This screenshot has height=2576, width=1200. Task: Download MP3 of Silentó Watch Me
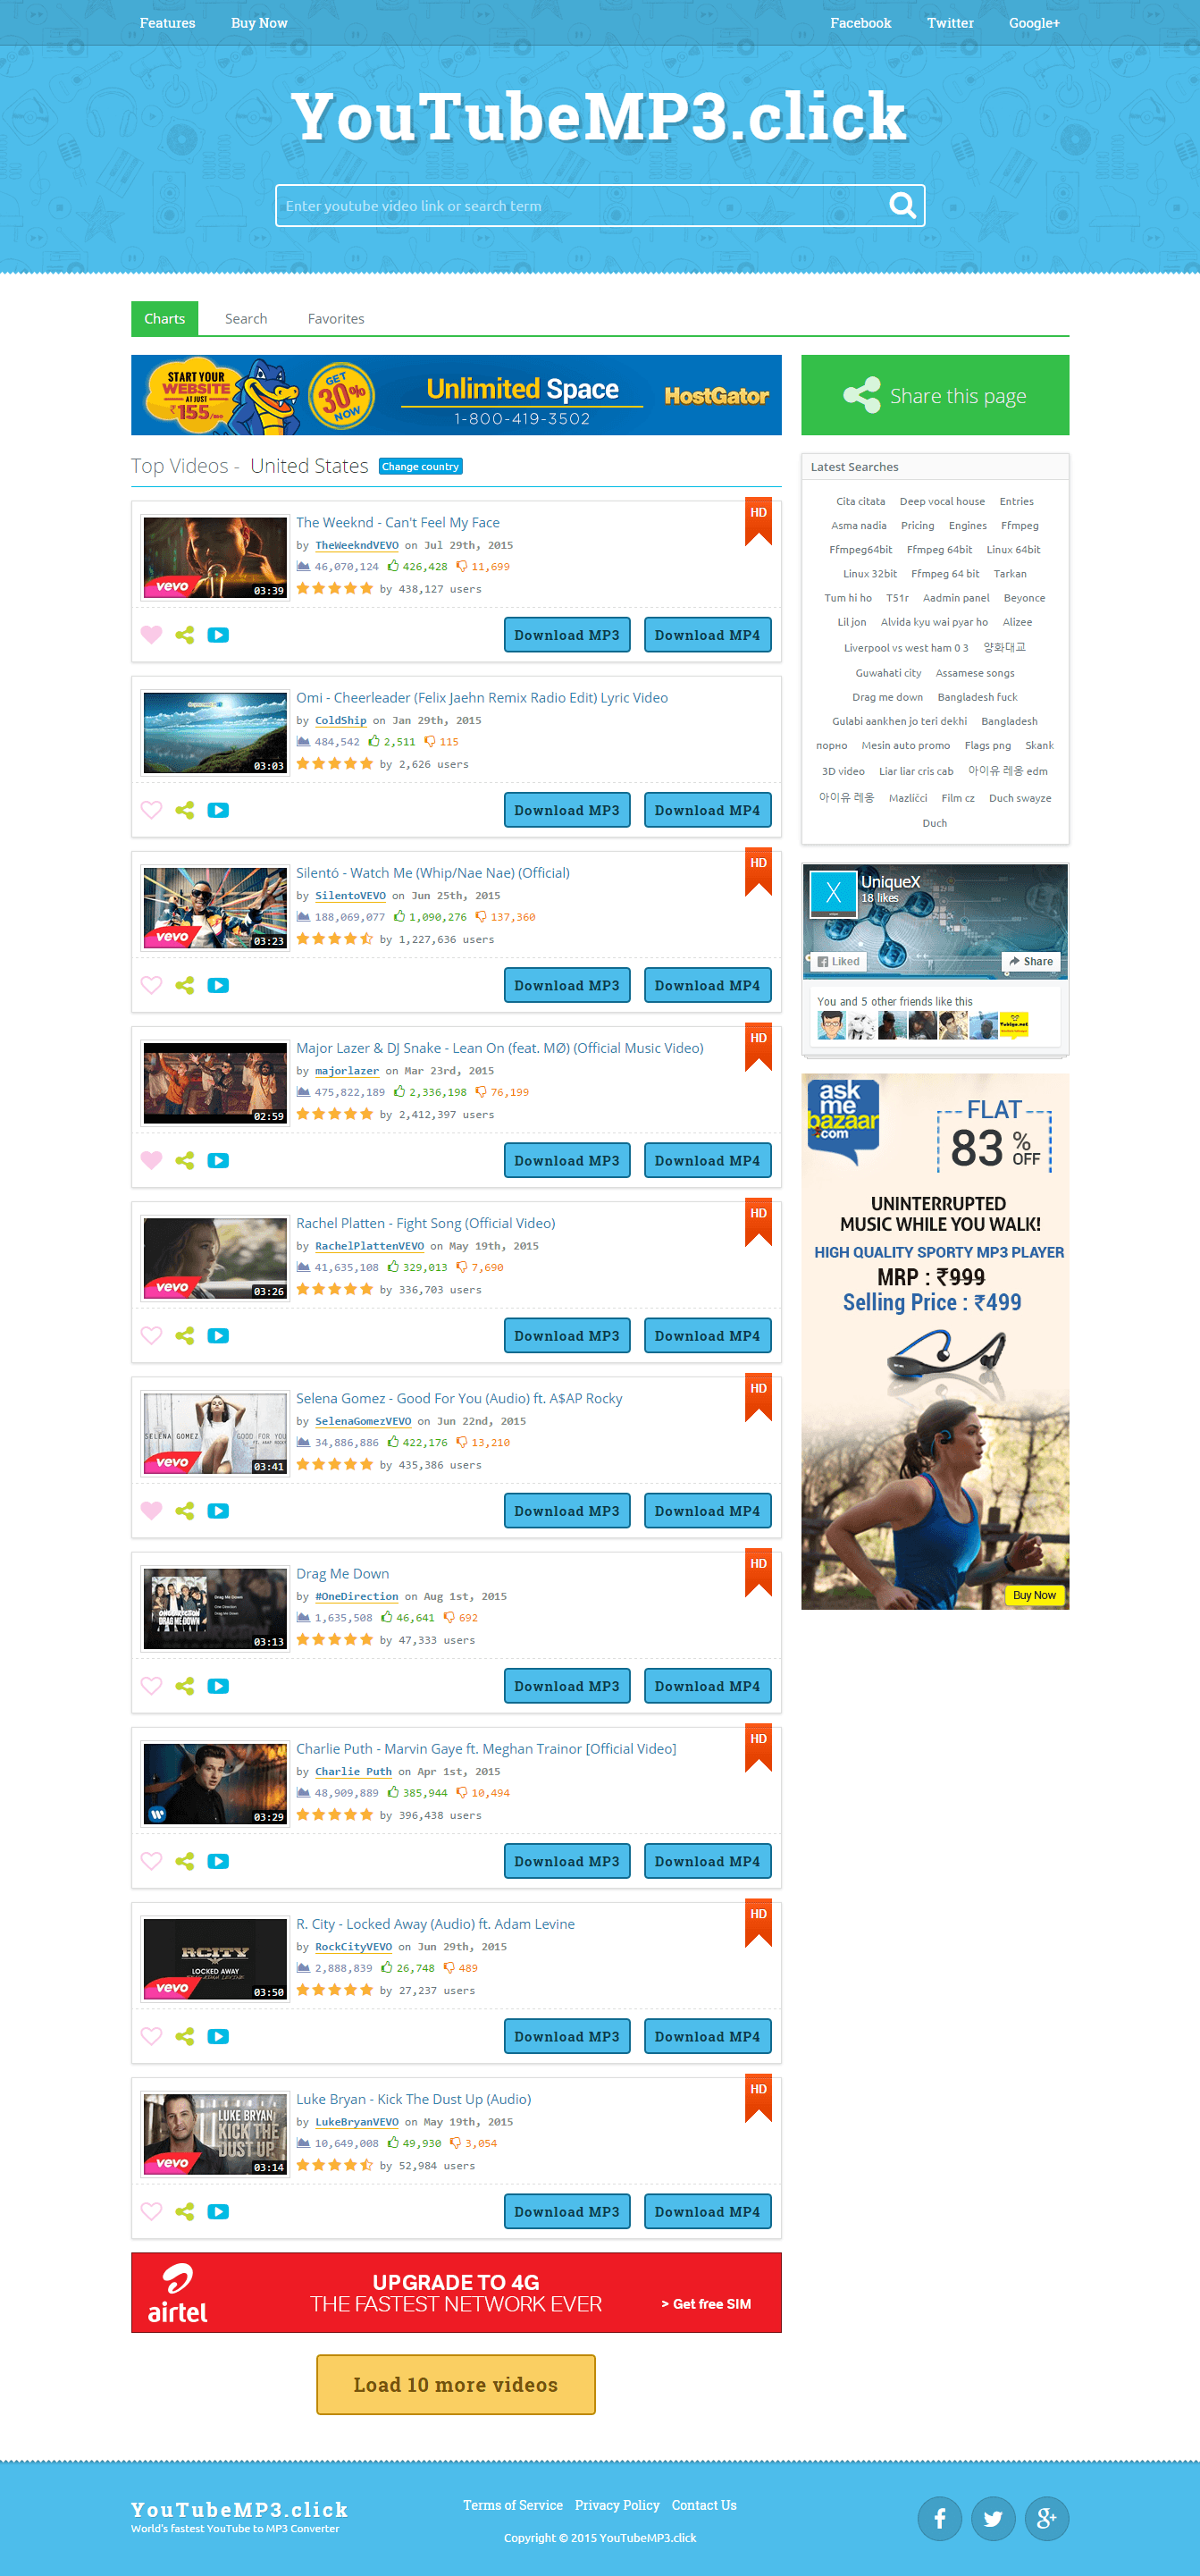[567, 985]
